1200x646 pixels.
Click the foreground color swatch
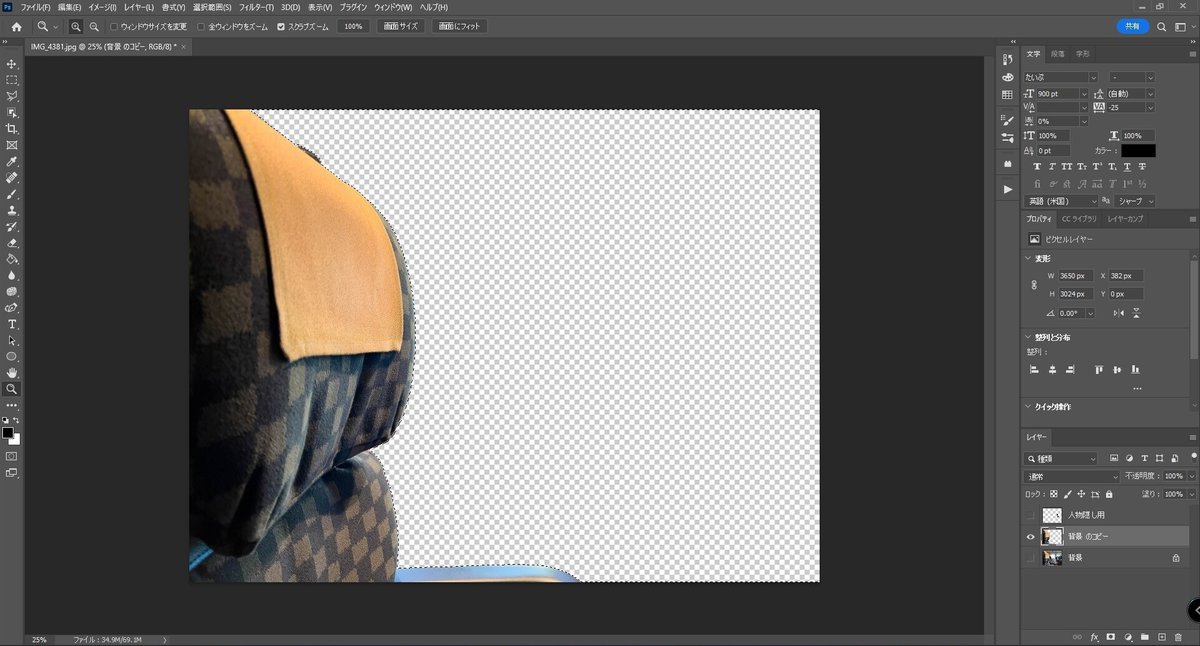[x=8, y=433]
